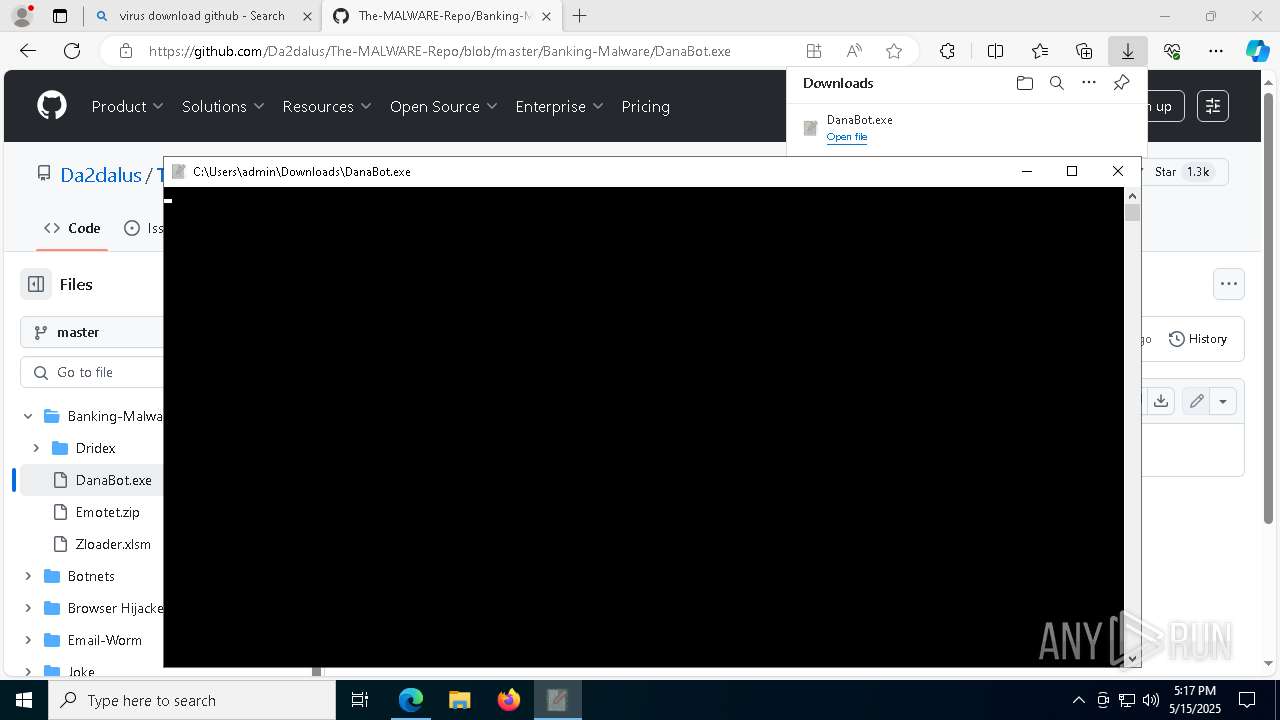Click console window scrollbar down arrow
Screen dimensions: 1280x720
1132,659
